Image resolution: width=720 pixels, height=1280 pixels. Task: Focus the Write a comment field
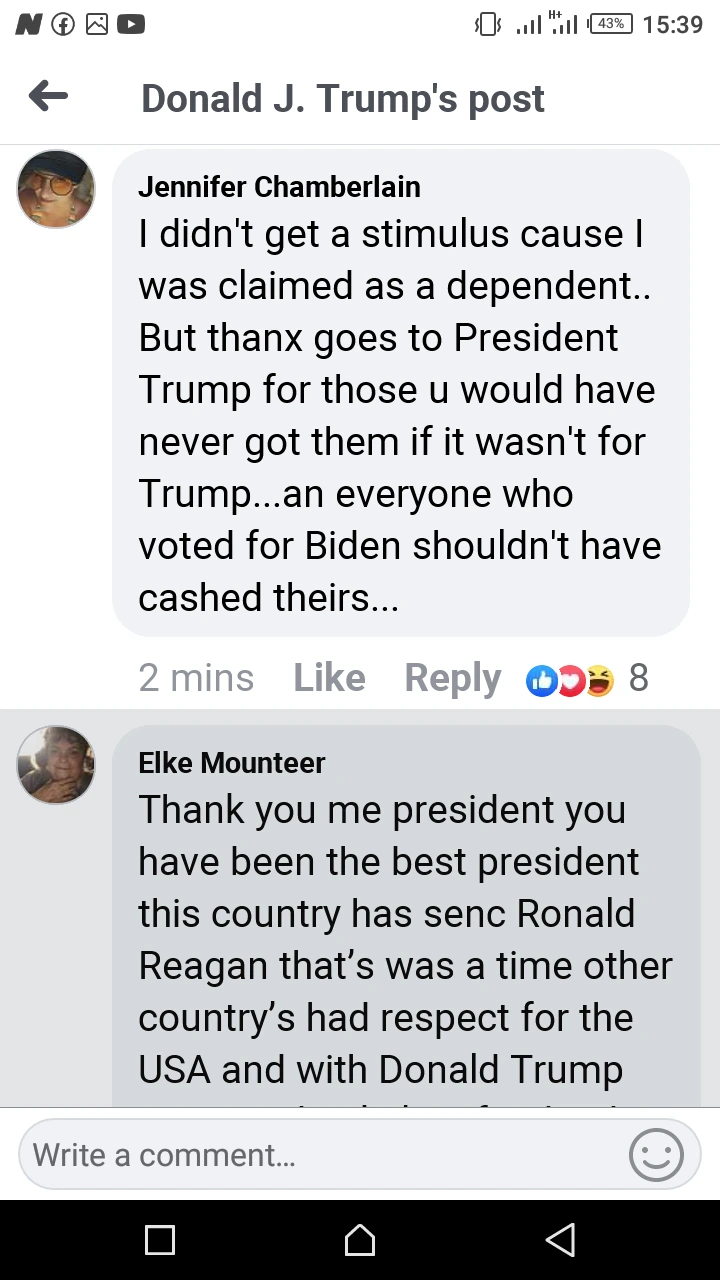(320, 1155)
